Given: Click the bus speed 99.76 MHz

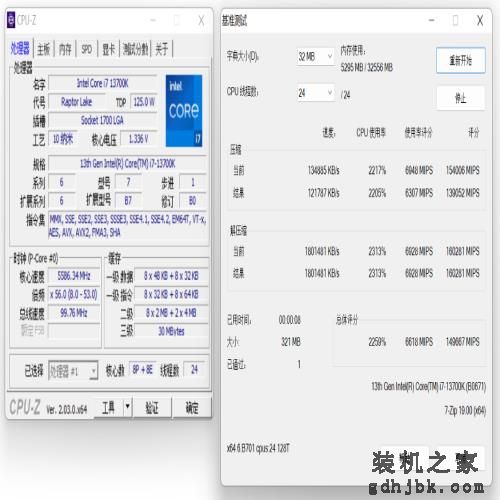Looking at the screenshot, I should tap(74, 313).
